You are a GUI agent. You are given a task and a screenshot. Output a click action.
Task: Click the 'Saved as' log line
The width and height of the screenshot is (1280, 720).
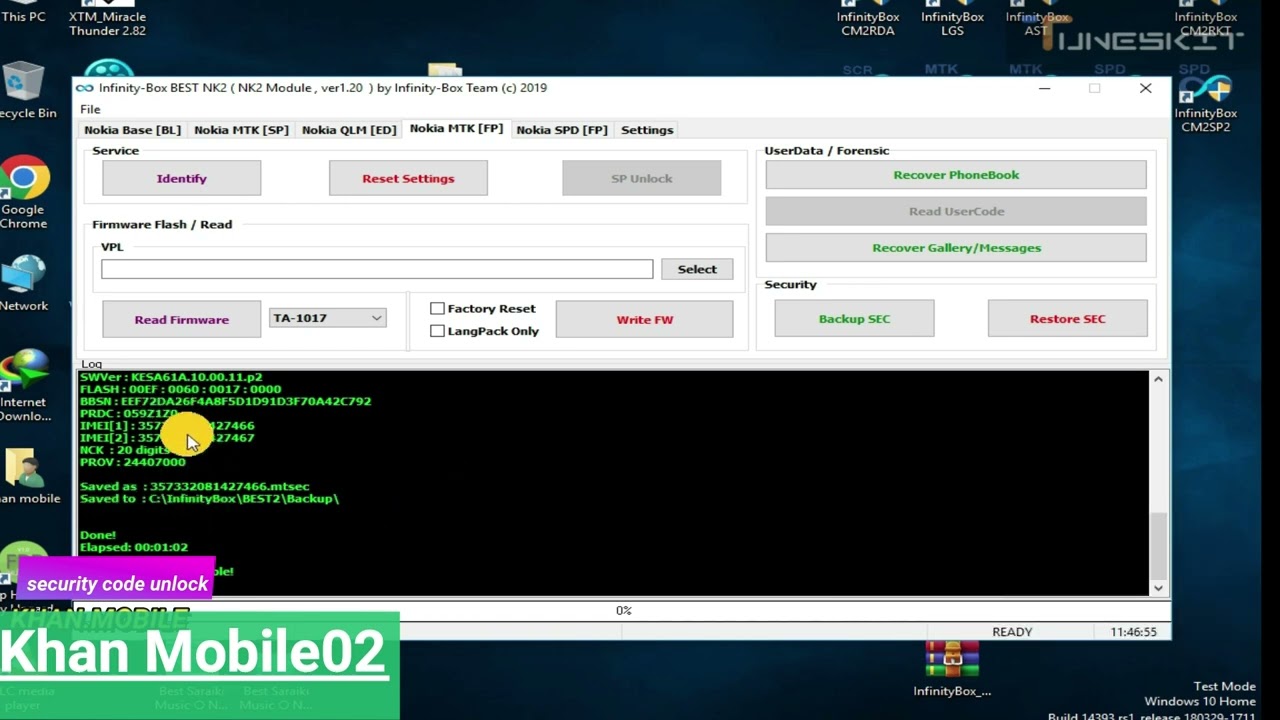click(x=194, y=486)
